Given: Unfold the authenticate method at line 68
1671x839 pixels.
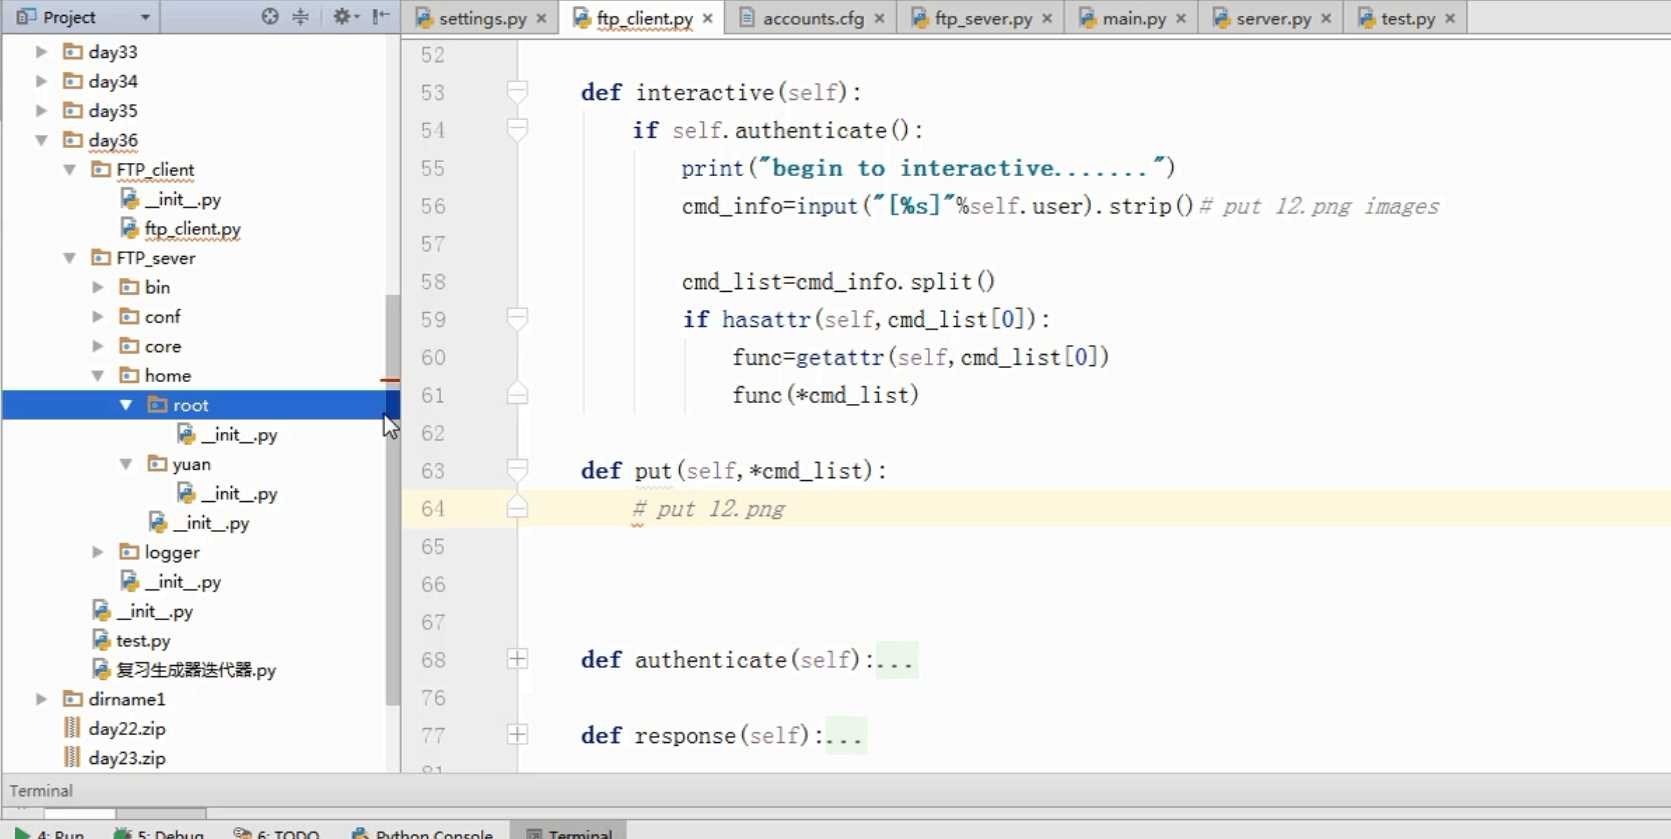Looking at the screenshot, I should 517,659.
